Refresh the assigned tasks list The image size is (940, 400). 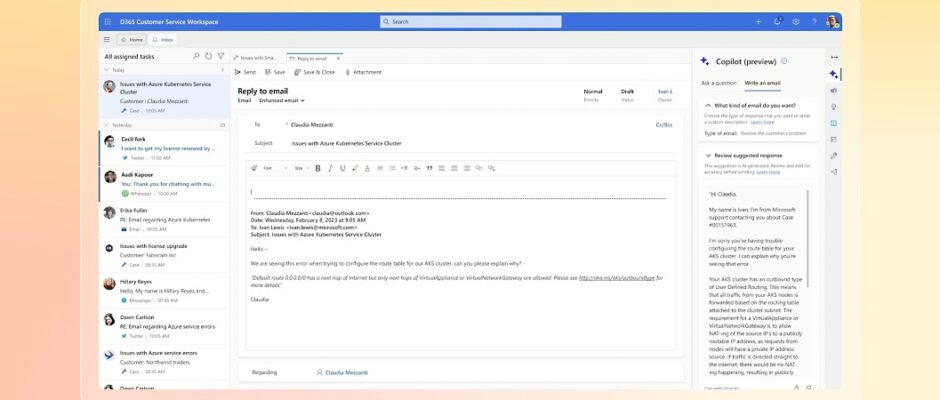tap(208, 56)
